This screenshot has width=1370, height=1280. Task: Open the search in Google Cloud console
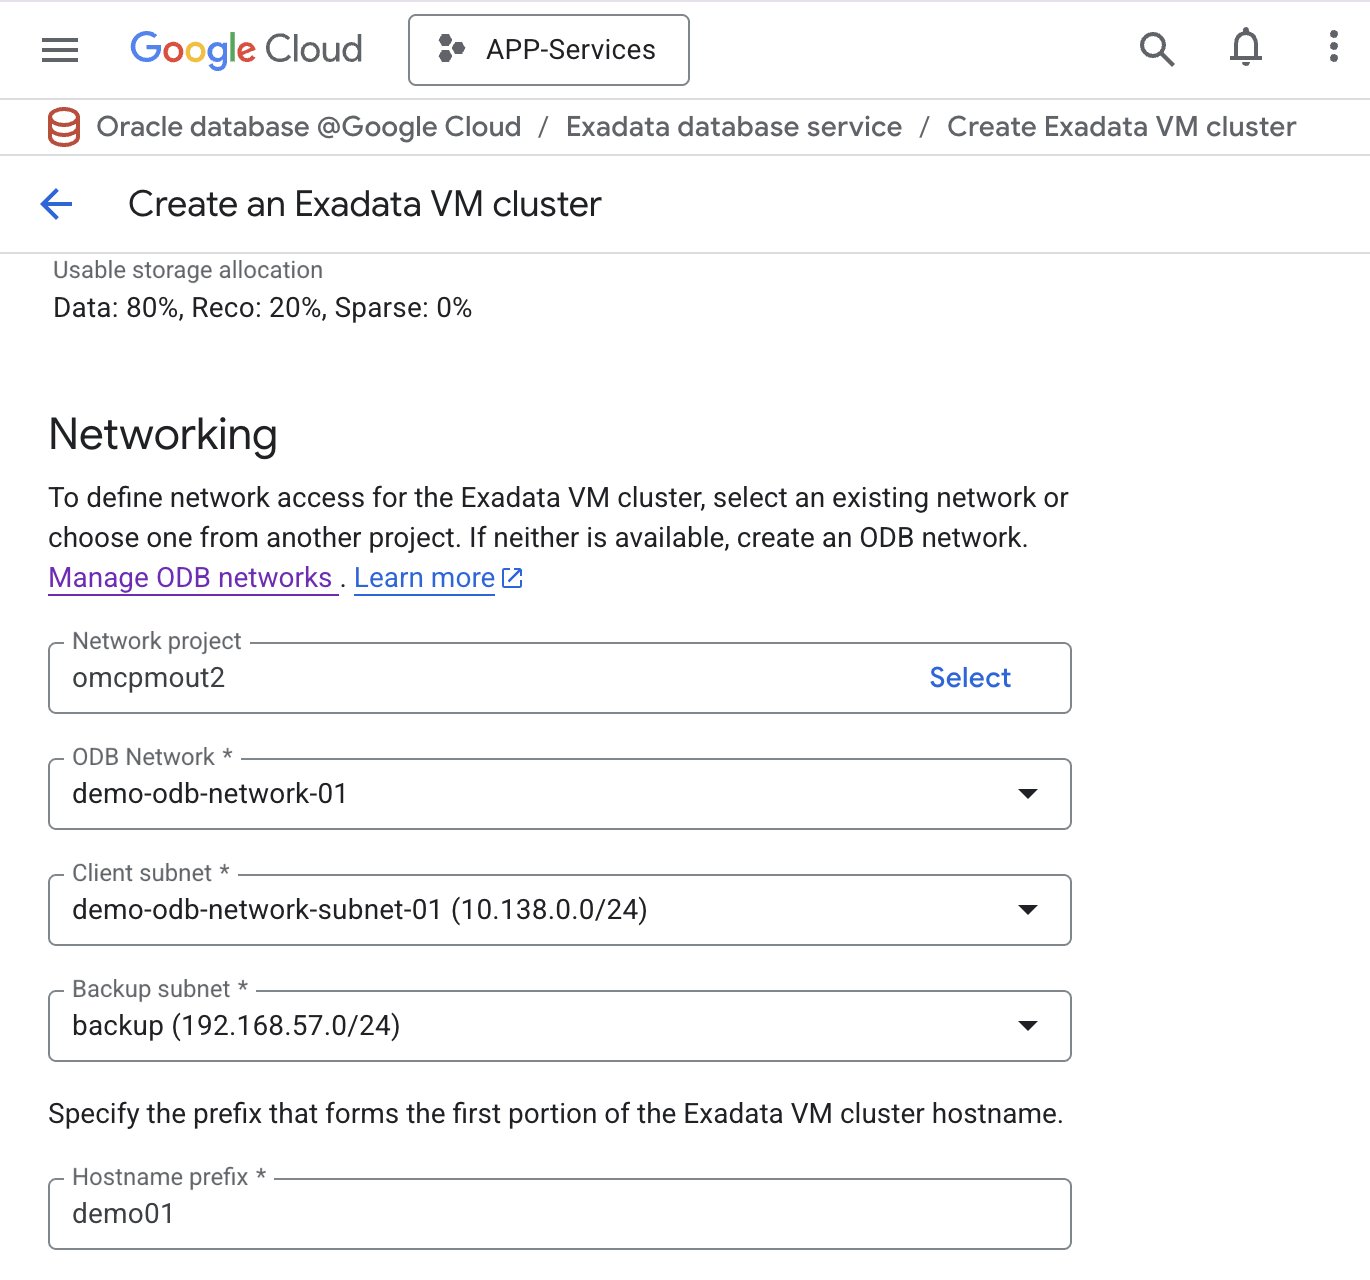tap(1156, 48)
